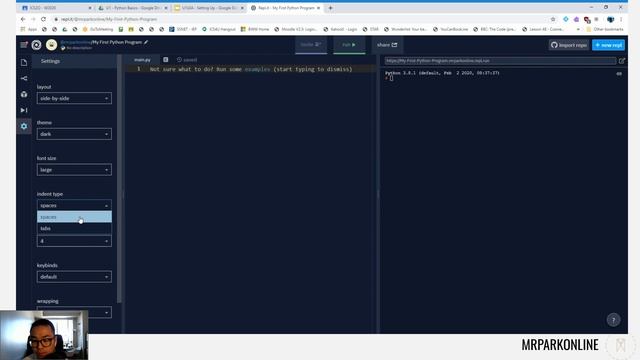This screenshot has height=360, width=640.
Task: Click the share button
Action: click(x=387, y=45)
